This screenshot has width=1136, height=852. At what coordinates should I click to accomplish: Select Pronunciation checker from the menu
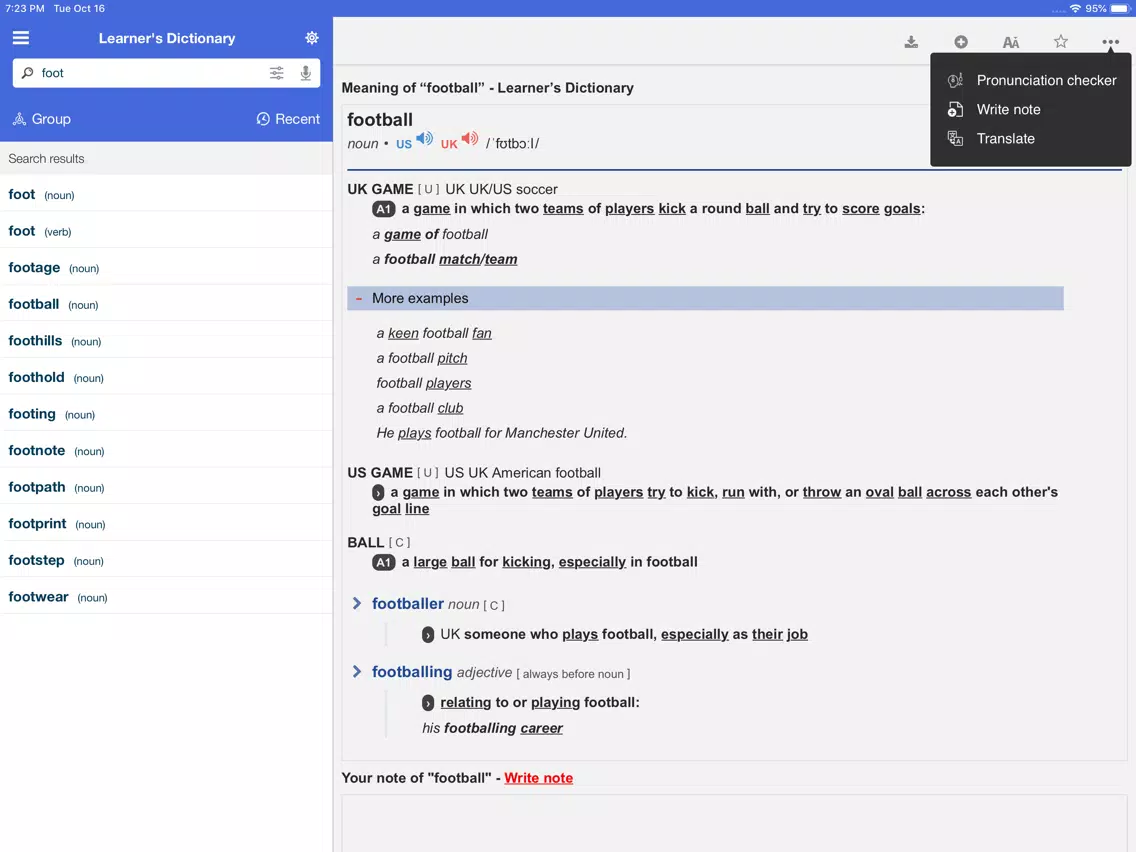1046,80
